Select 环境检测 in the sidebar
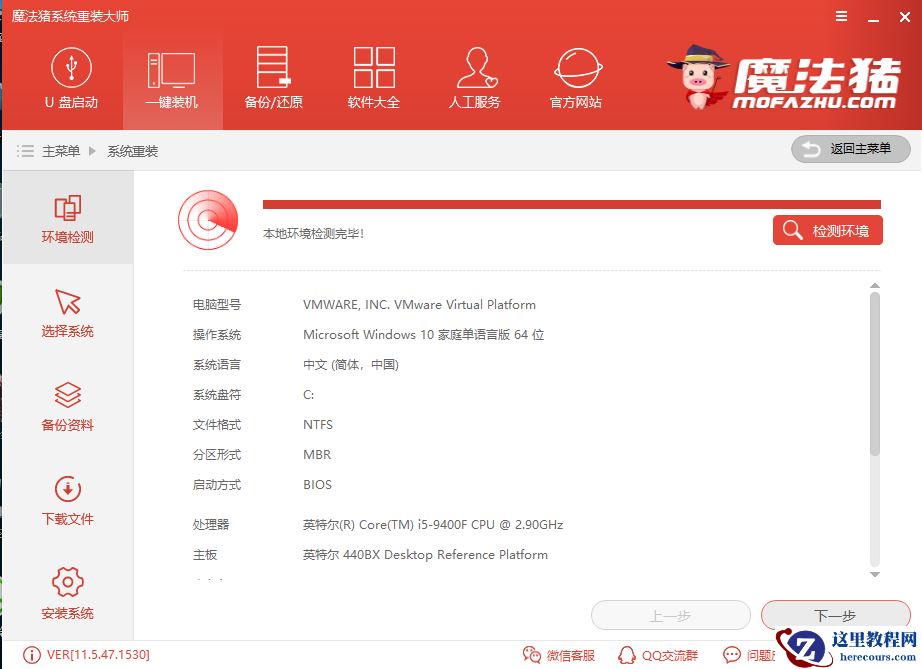The image size is (922, 669). click(66, 218)
